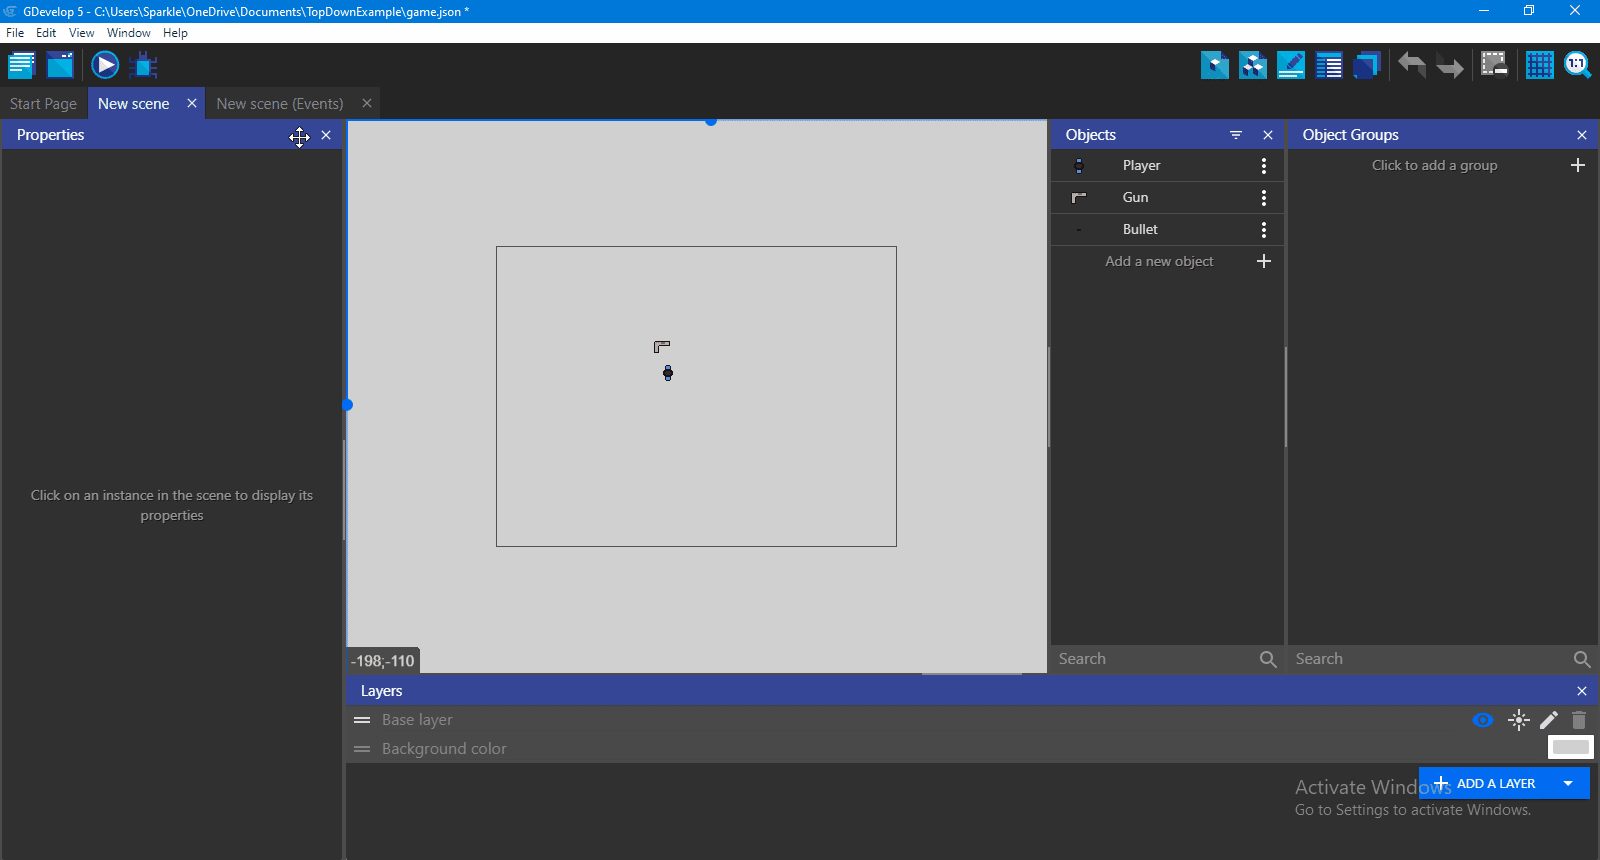The image size is (1600, 860).
Task: Open Gun object options menu
Action: pos(1264,198)
